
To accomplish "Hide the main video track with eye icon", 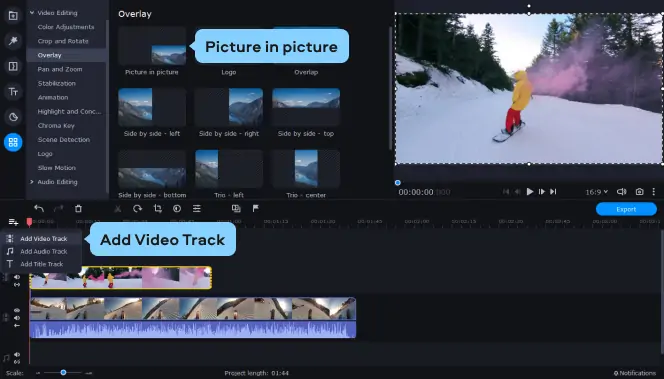I will (17, 310).
